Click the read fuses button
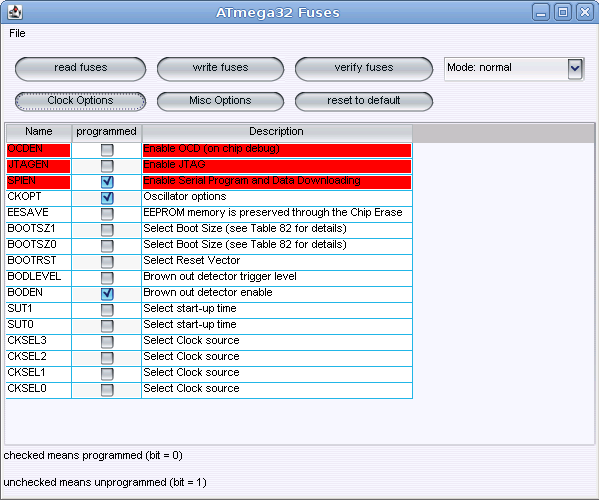 coord(81,69)
